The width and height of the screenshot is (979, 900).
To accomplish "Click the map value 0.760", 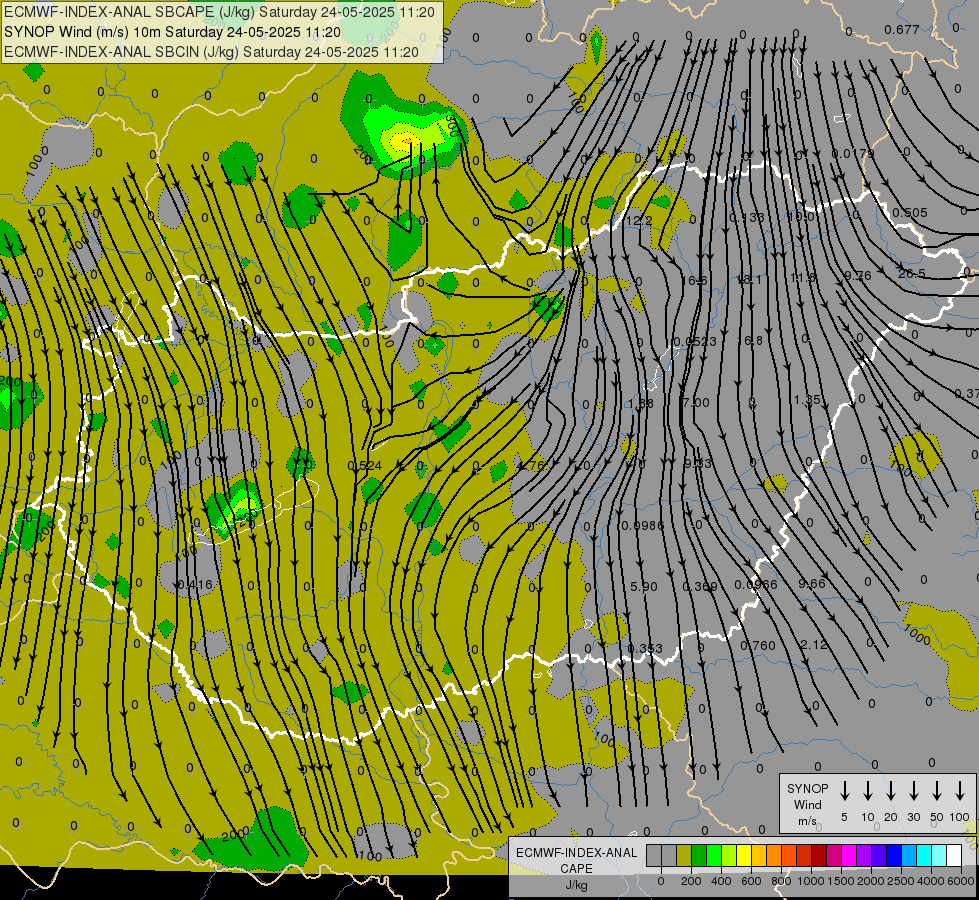I will pos(758,646).
